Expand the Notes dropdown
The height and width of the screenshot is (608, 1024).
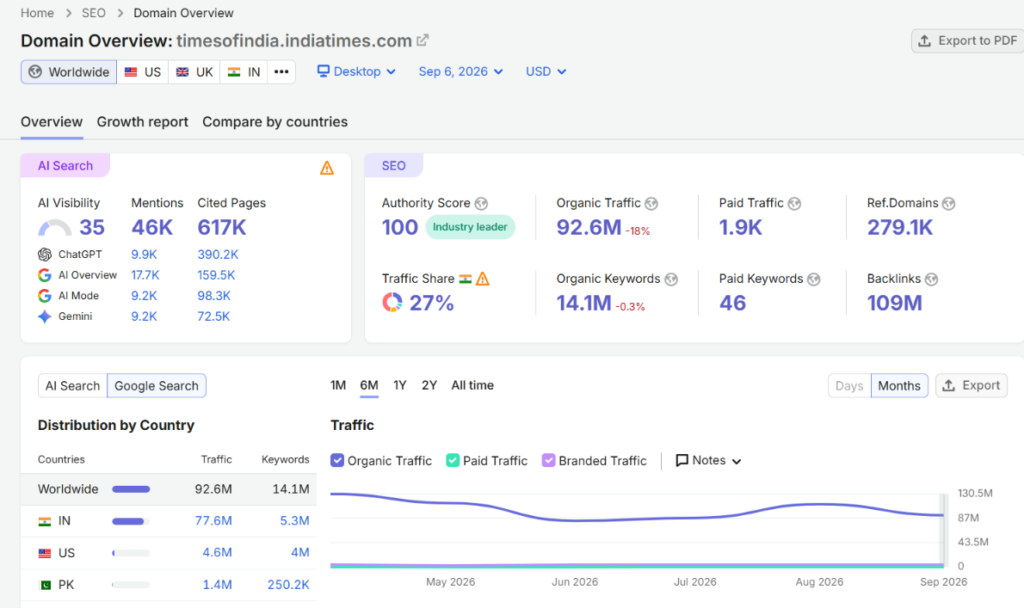point(709,460)
